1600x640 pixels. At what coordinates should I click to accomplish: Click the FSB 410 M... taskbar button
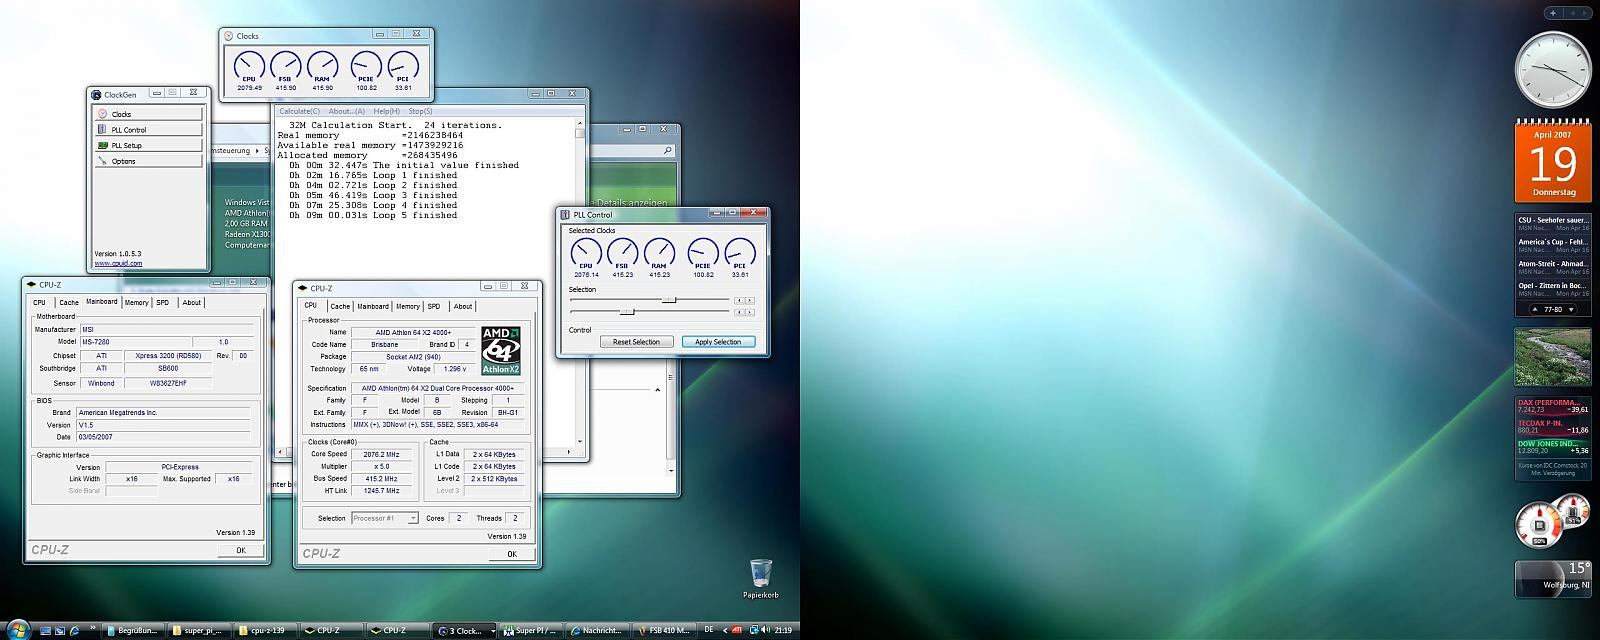[663, 630]
